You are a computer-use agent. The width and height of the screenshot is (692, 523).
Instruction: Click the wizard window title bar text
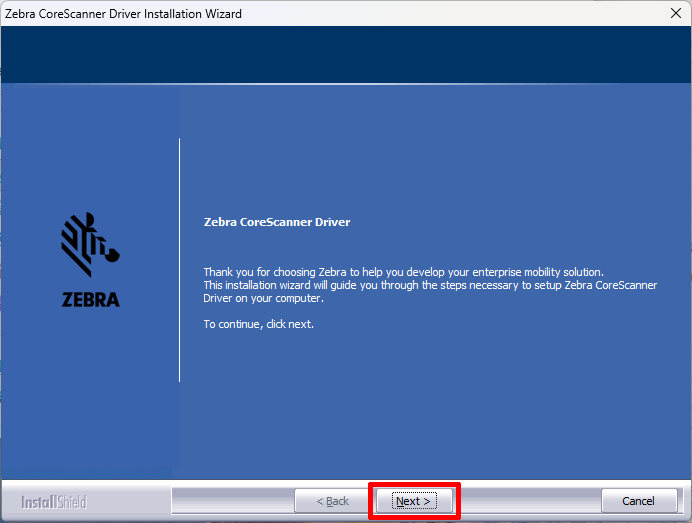[124, 14]
